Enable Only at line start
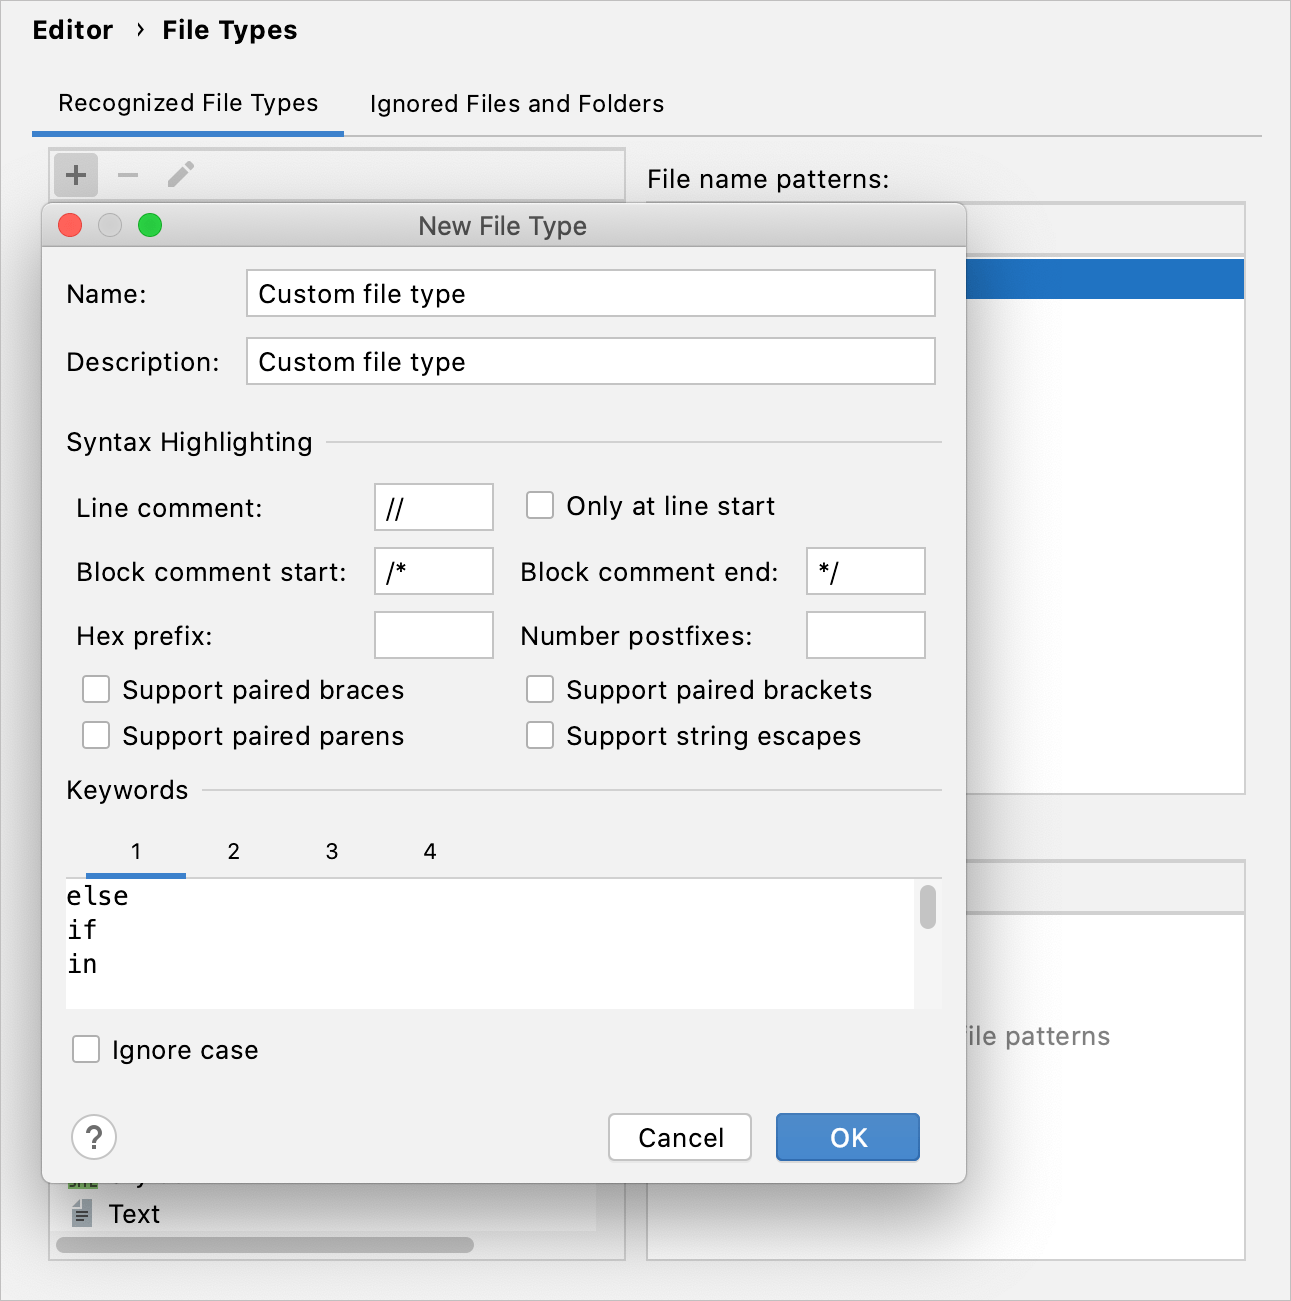The height and width of the screenshot is (1301, 1291). [x=540, y=505]
